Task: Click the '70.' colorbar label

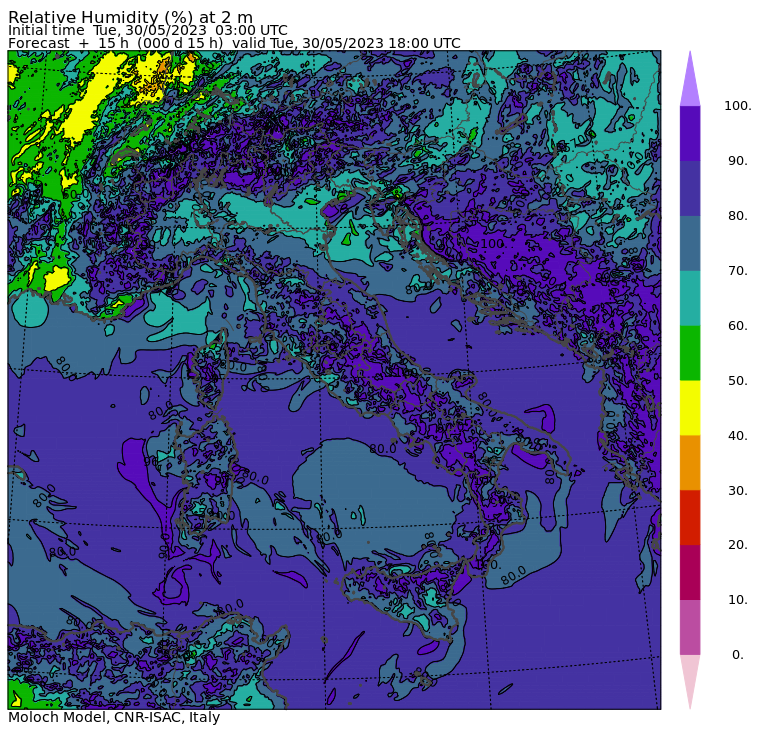Action: (x=737, y=270)
